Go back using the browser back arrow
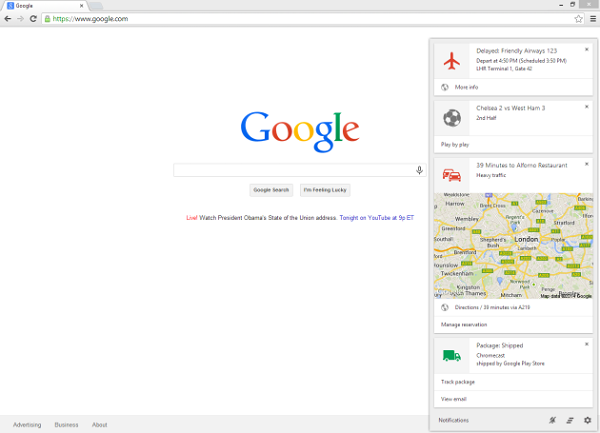This screenshot has width=600, height=433. (8, 19)
